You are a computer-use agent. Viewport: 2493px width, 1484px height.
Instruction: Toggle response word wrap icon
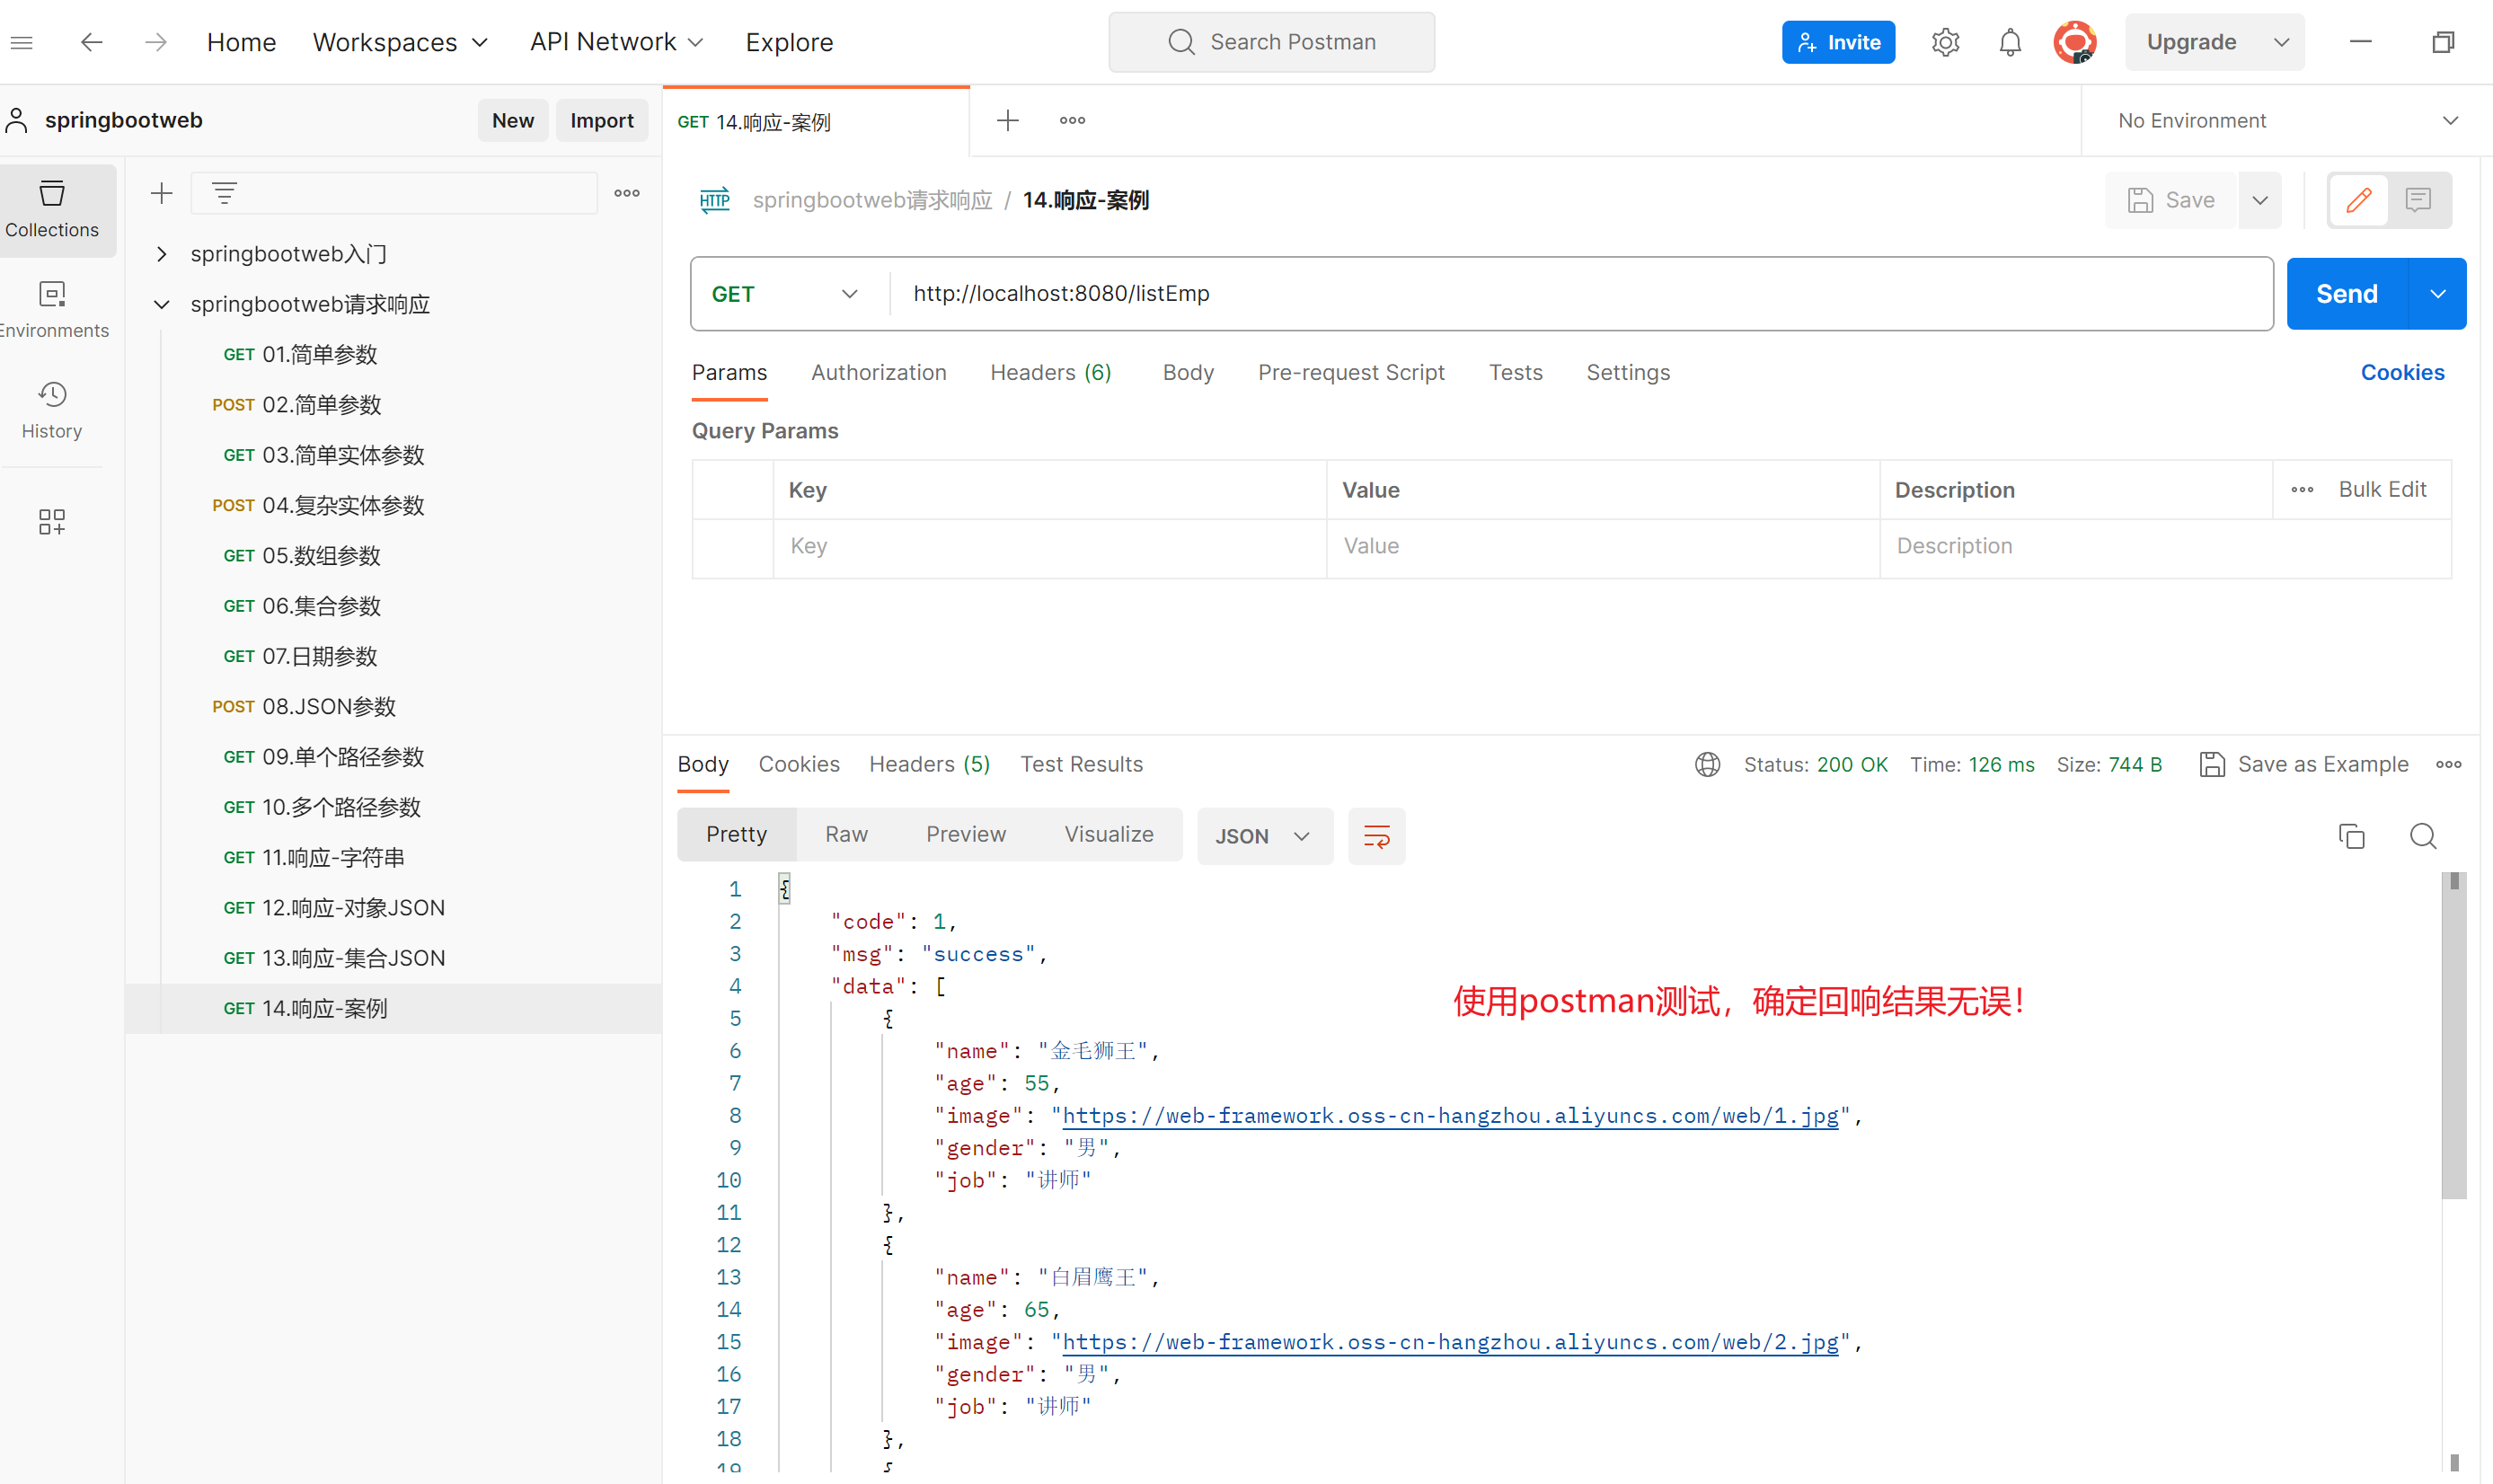(x=1376, y=836)
